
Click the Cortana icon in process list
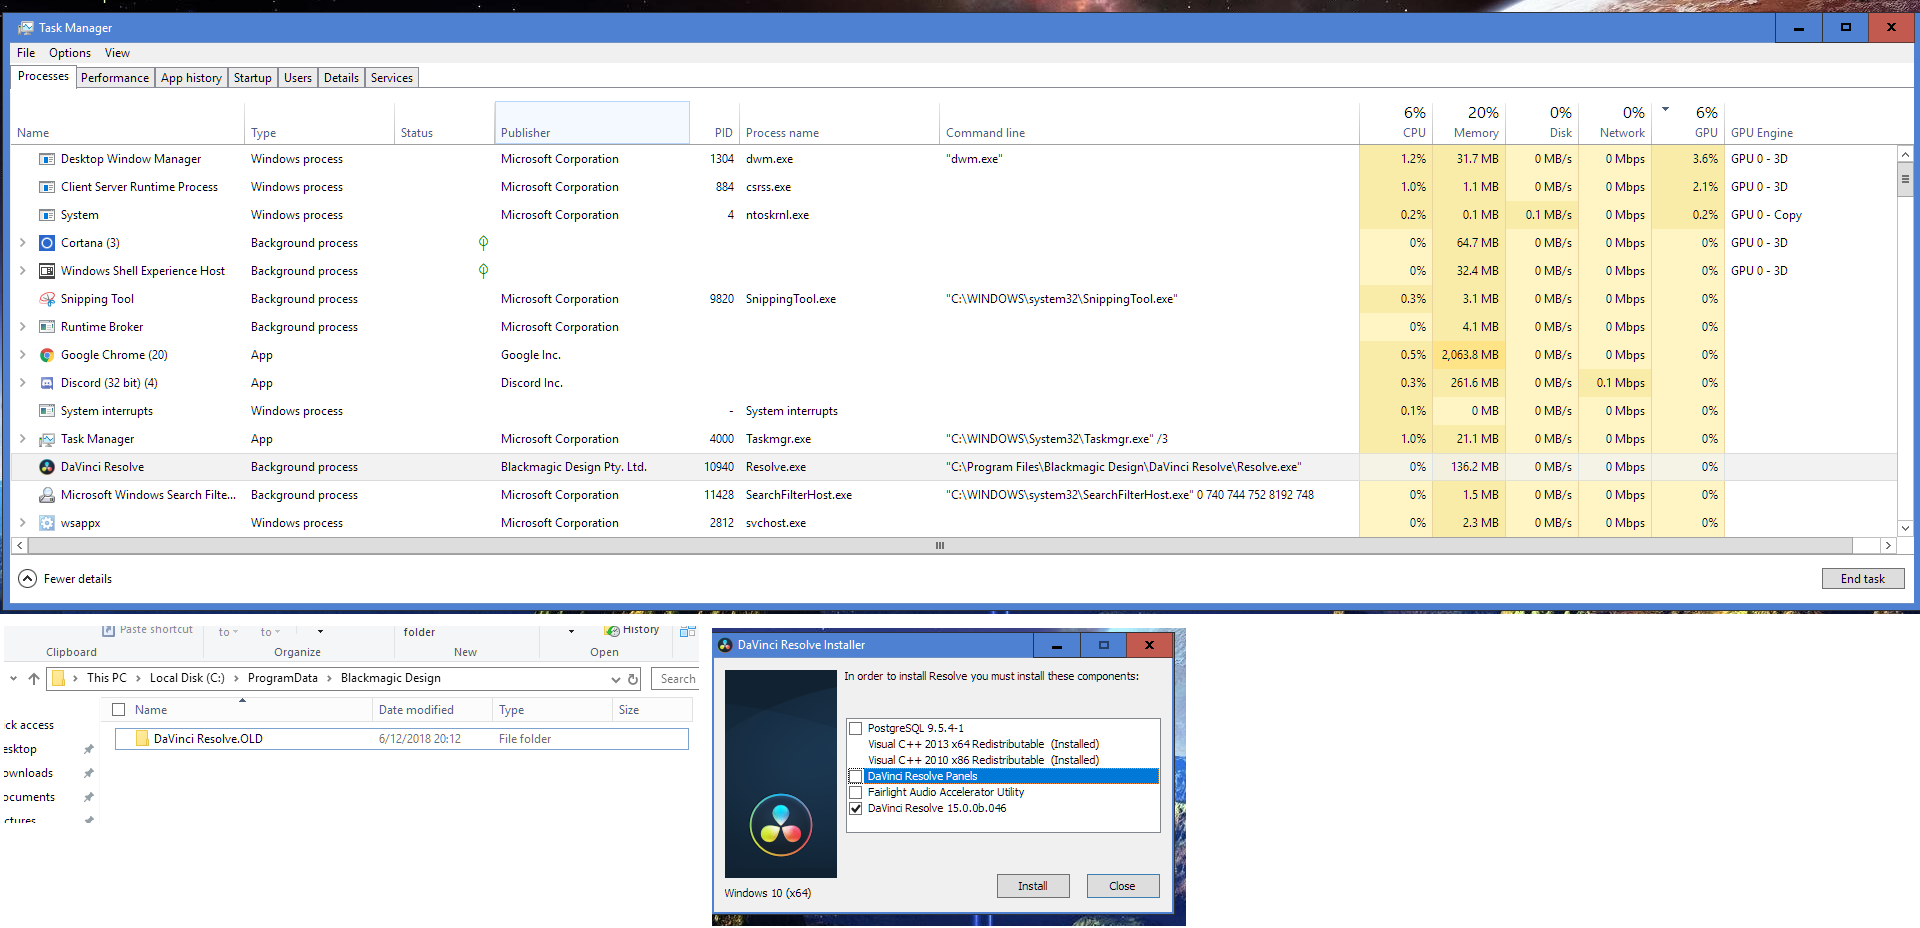(47, 243)
